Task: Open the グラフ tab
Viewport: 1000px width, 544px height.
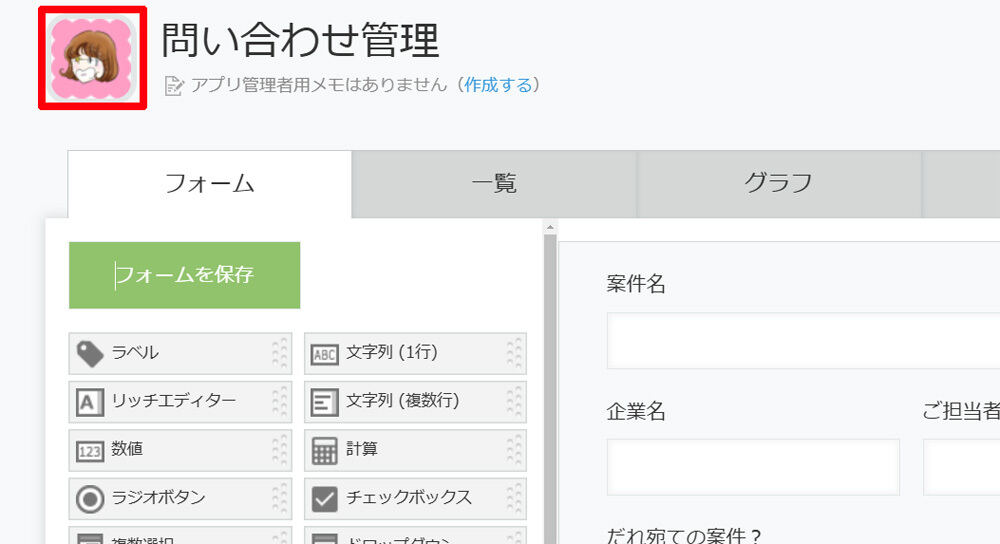Action: pos(778,184)
